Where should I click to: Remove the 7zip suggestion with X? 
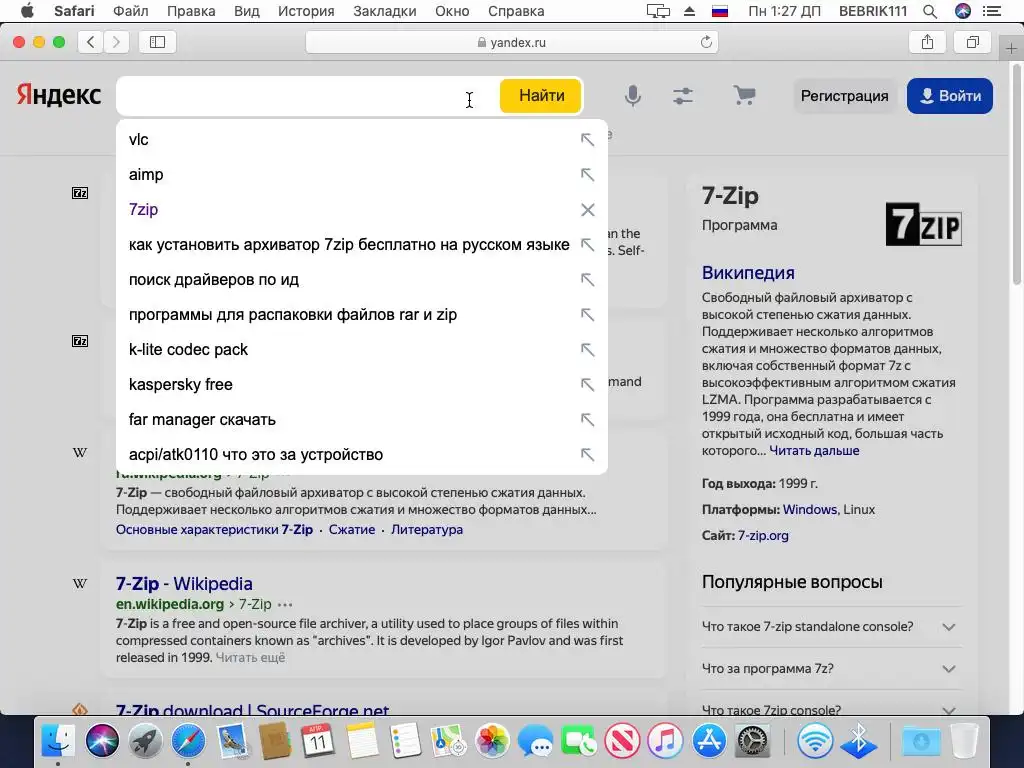[x=588, y=210]
